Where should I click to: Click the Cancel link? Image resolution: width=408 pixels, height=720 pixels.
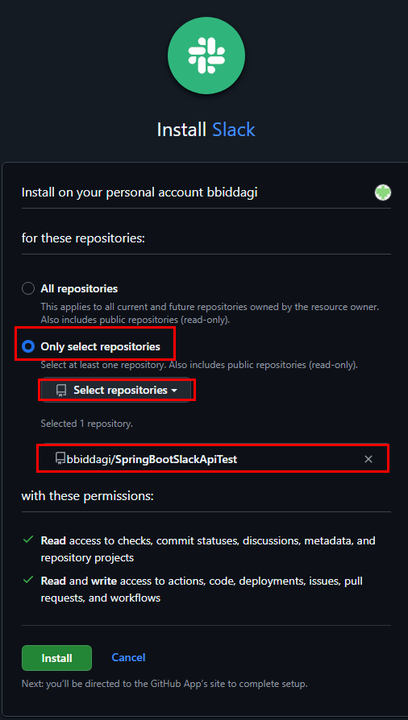tap(129, 658)
